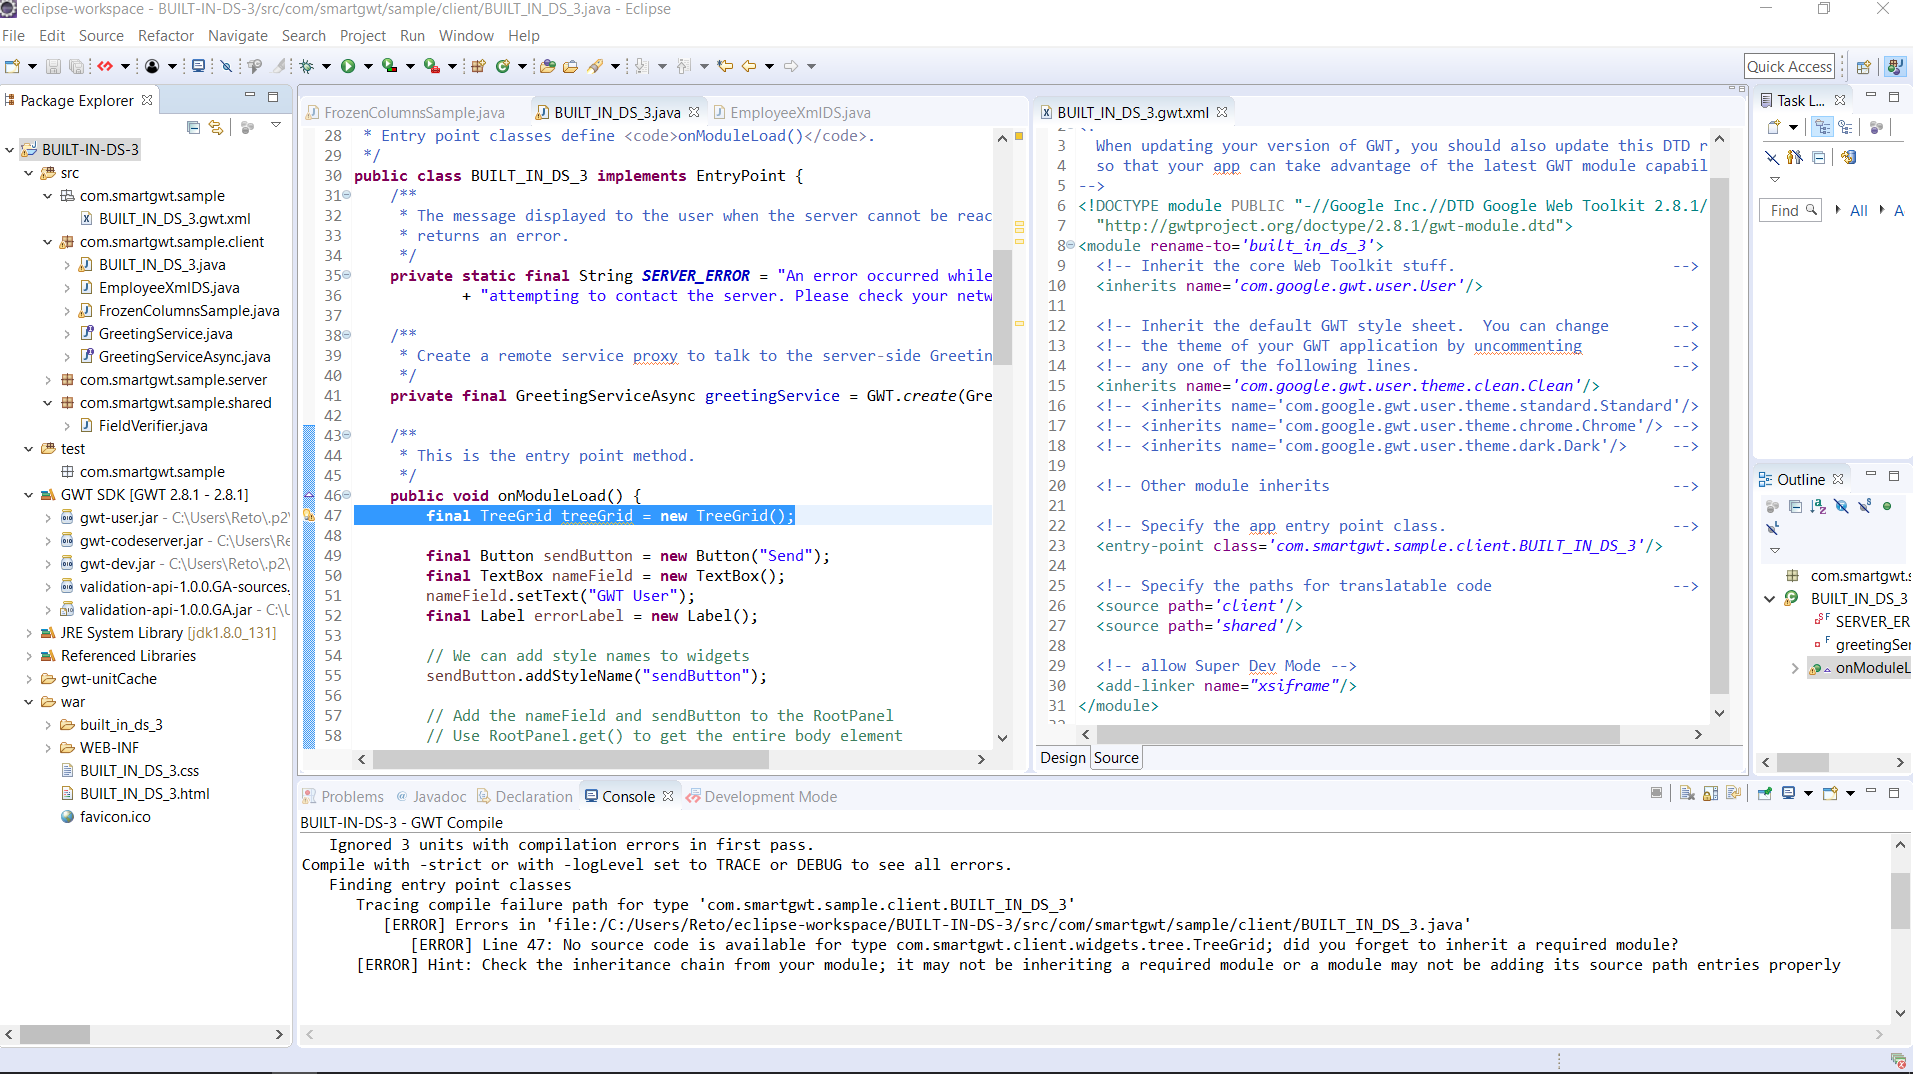1913x1074 pixels.
Task: Collapse All in Task List toolbar
Action: coord(1819,157)
